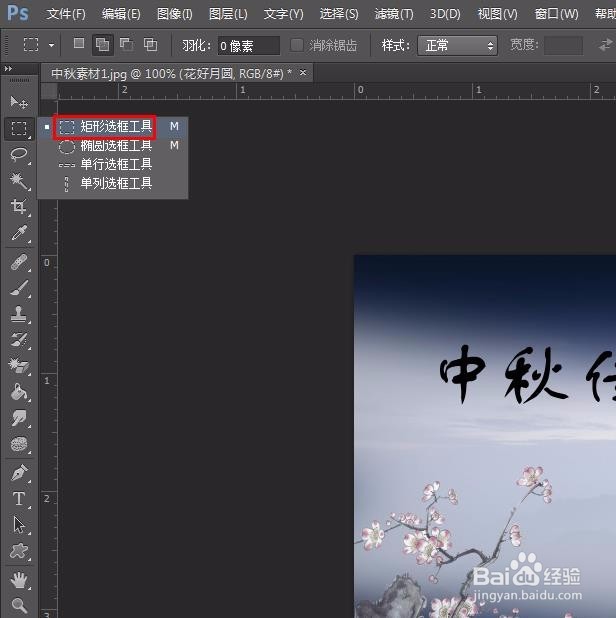Choose 矩形选框工具 from the flyout
616x618 pixels.
click(x=113, y=127)
